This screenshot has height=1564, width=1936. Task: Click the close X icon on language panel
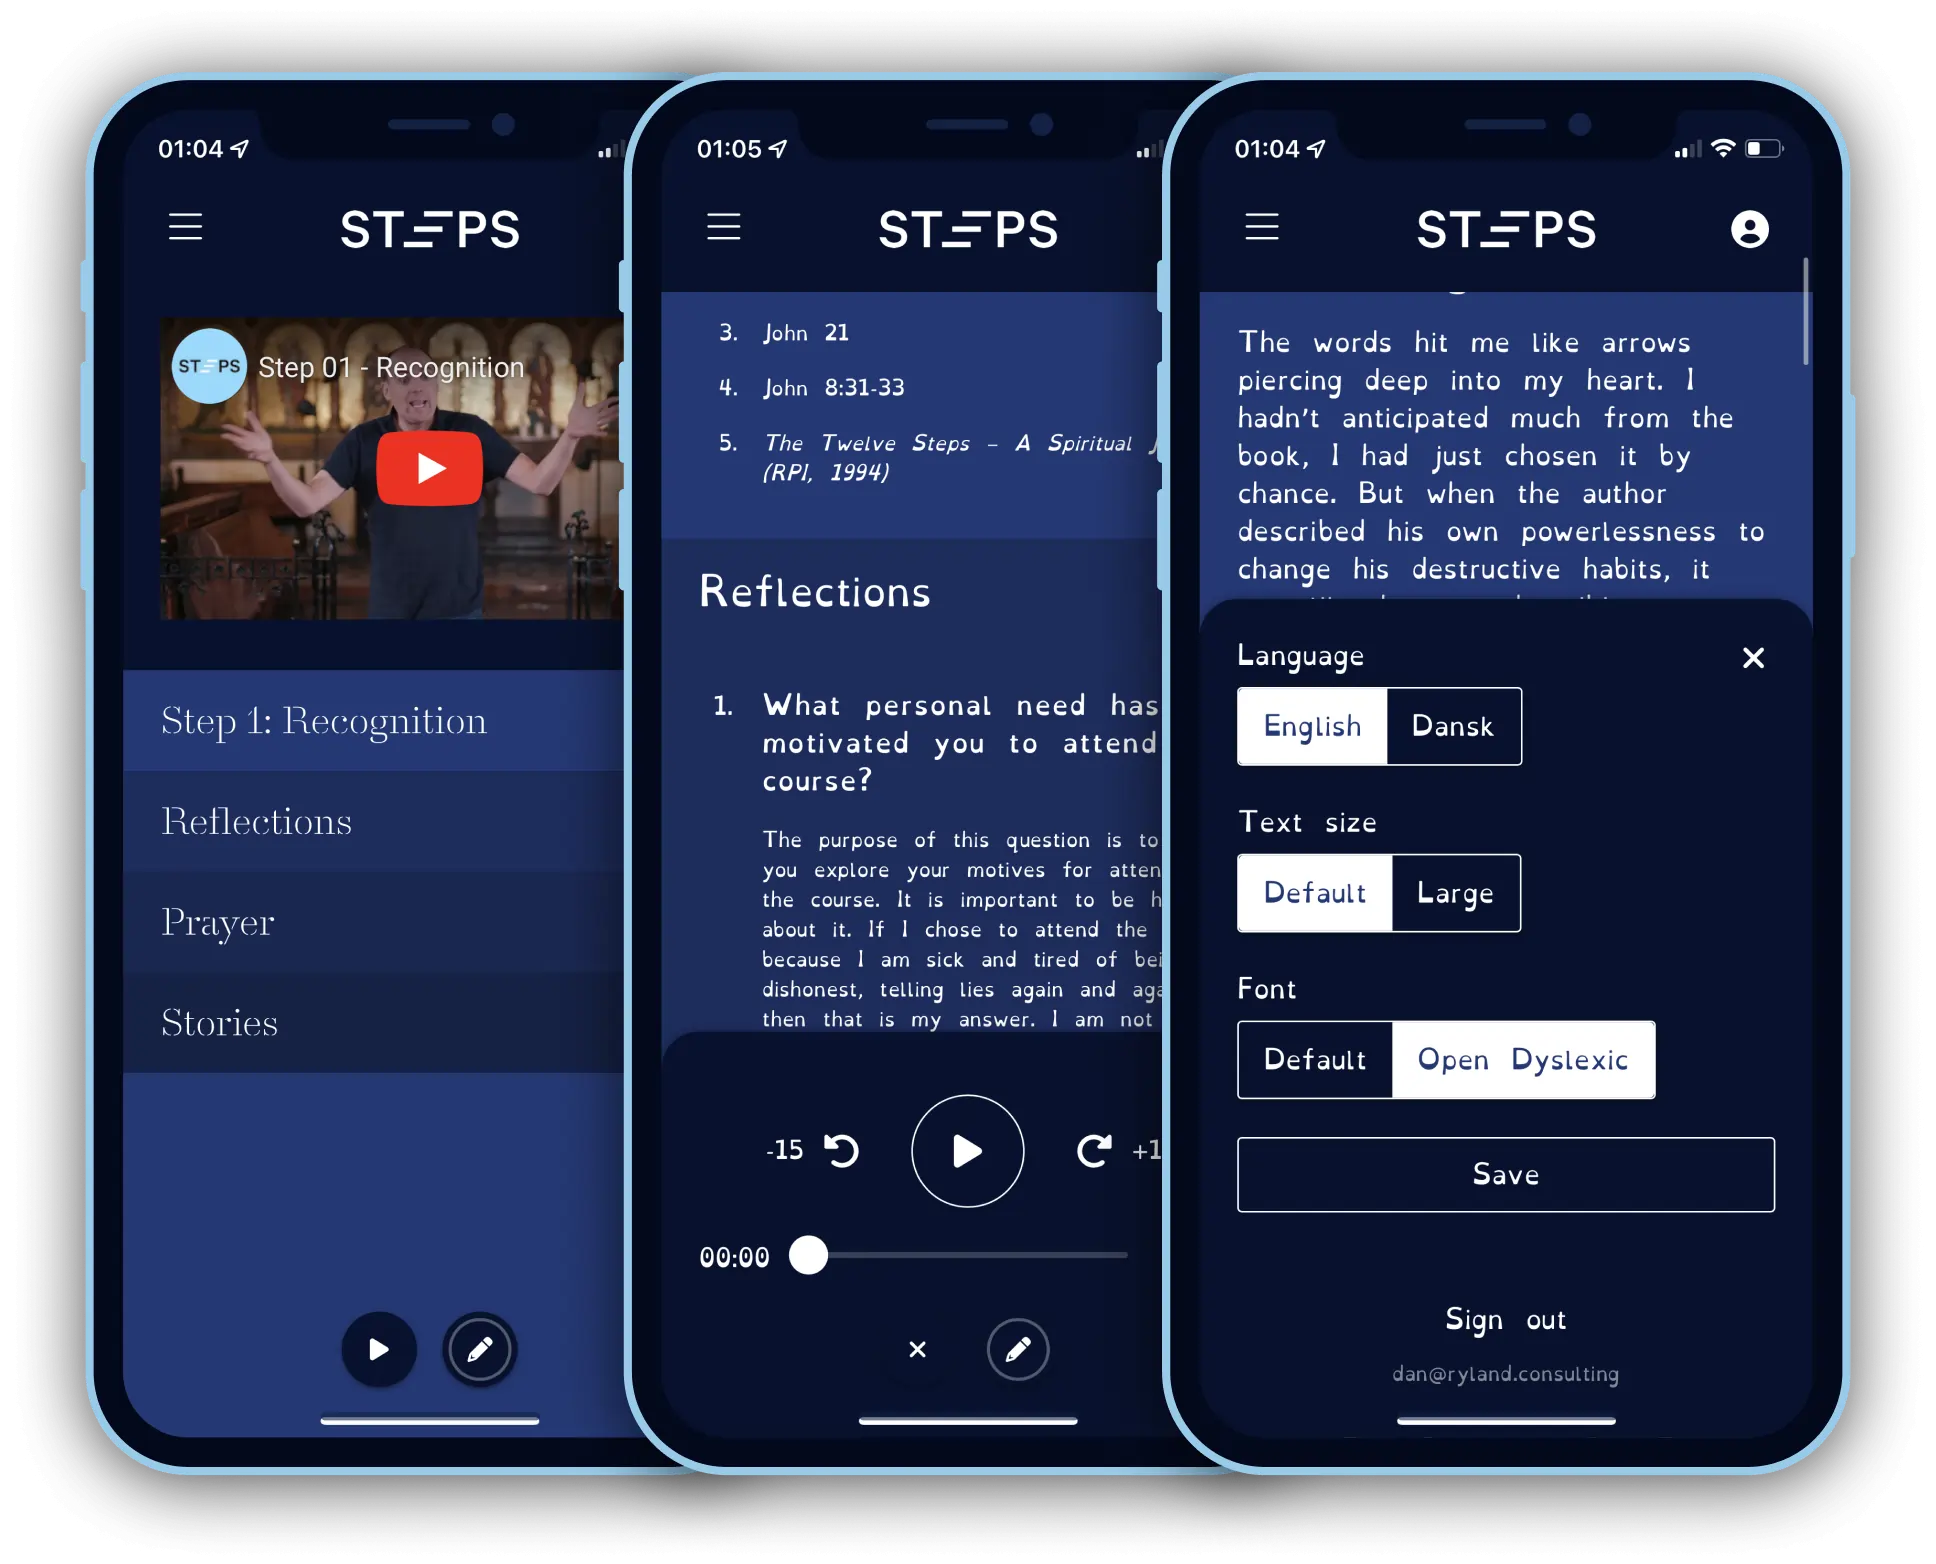pos(1751,656)
